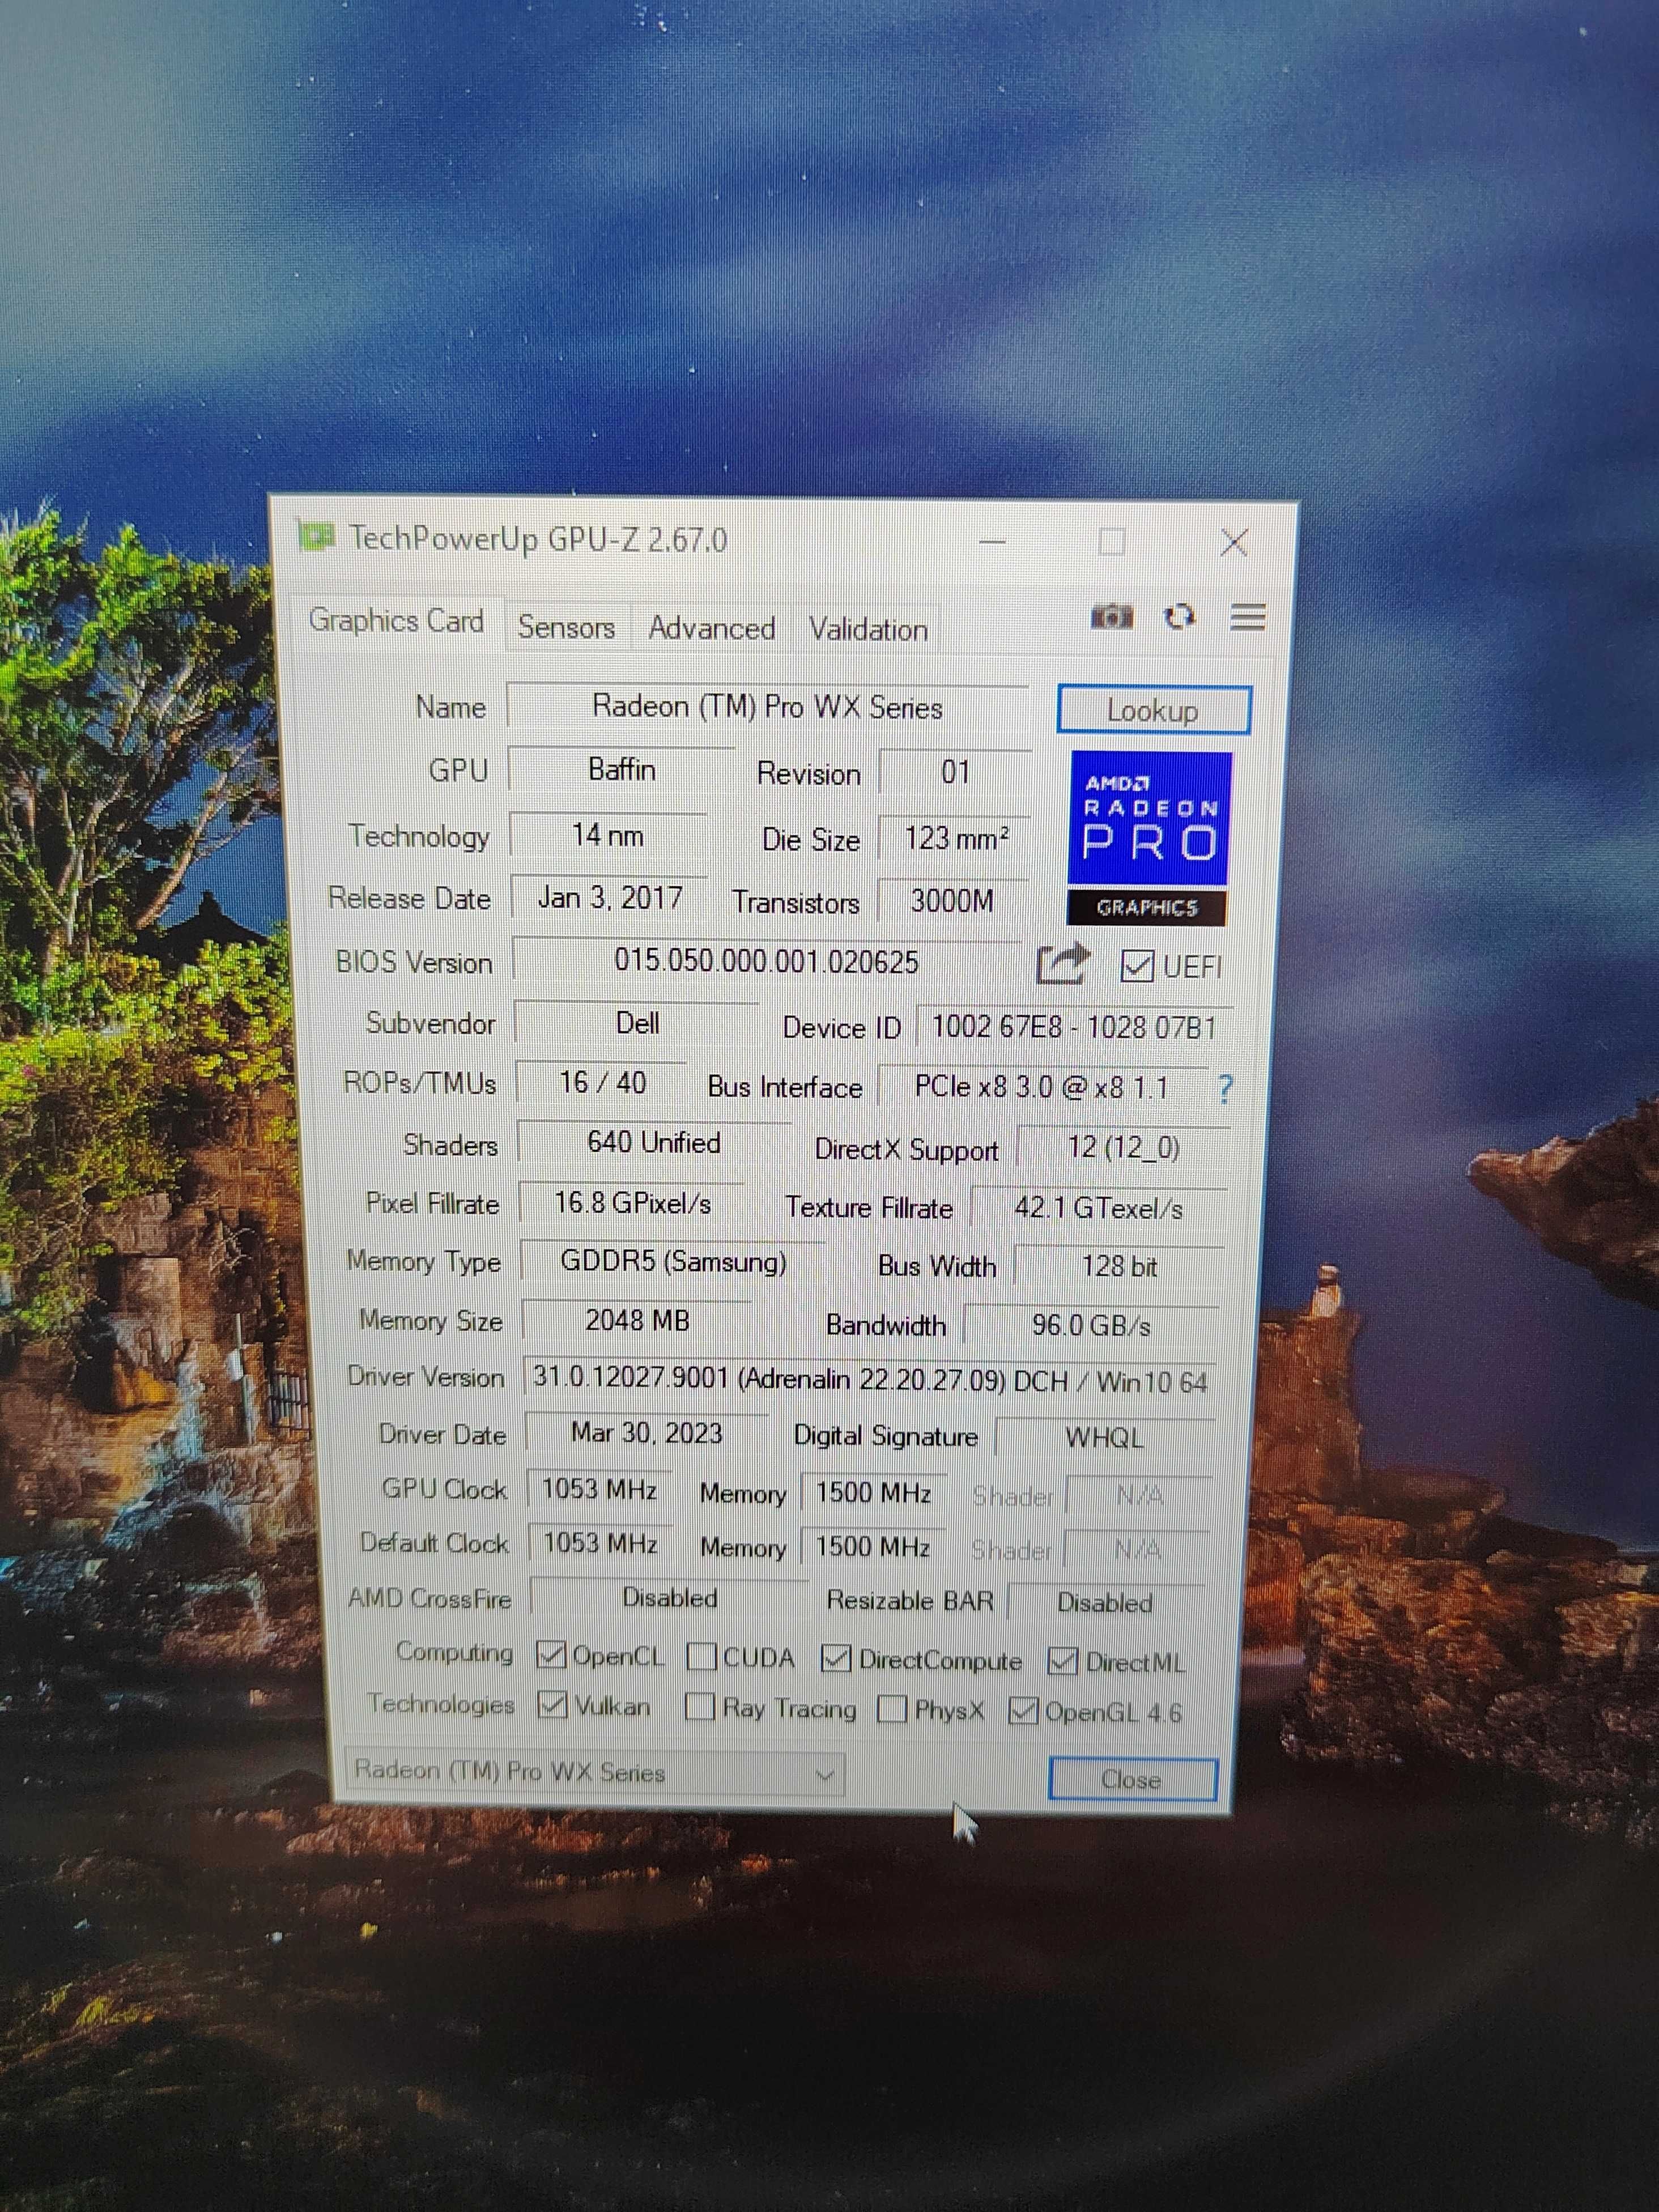Click the BIOS export share icon
The width and height of the screenshot is (1659, 2212).
point(1062,964)
